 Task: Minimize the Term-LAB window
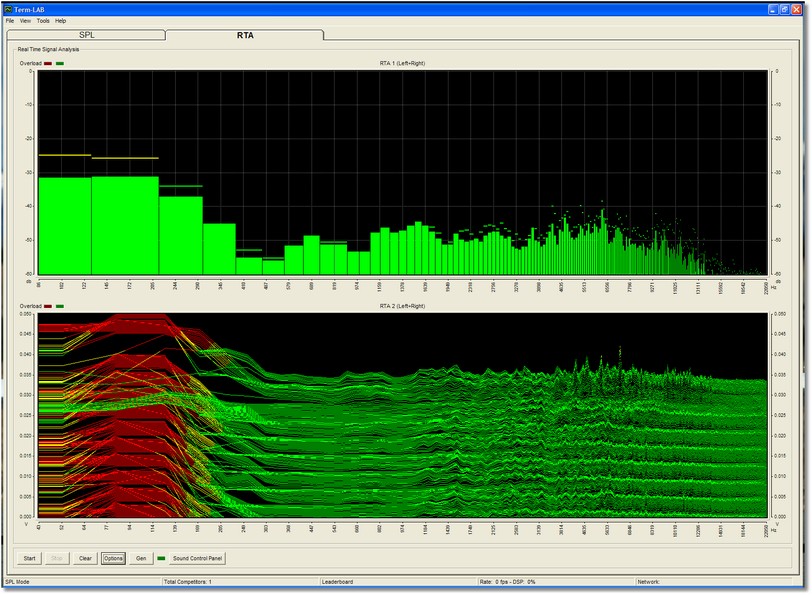click(773, 9)
